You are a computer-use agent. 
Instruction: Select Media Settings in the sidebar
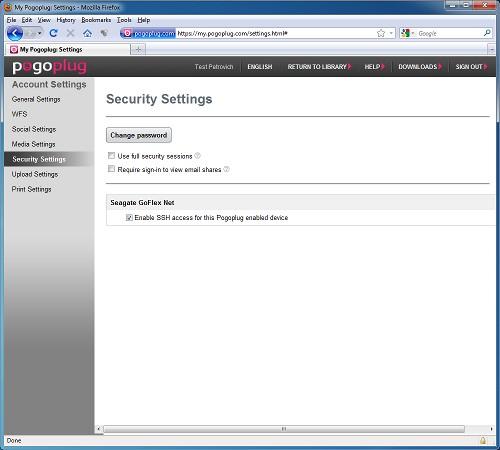point(33,144)
